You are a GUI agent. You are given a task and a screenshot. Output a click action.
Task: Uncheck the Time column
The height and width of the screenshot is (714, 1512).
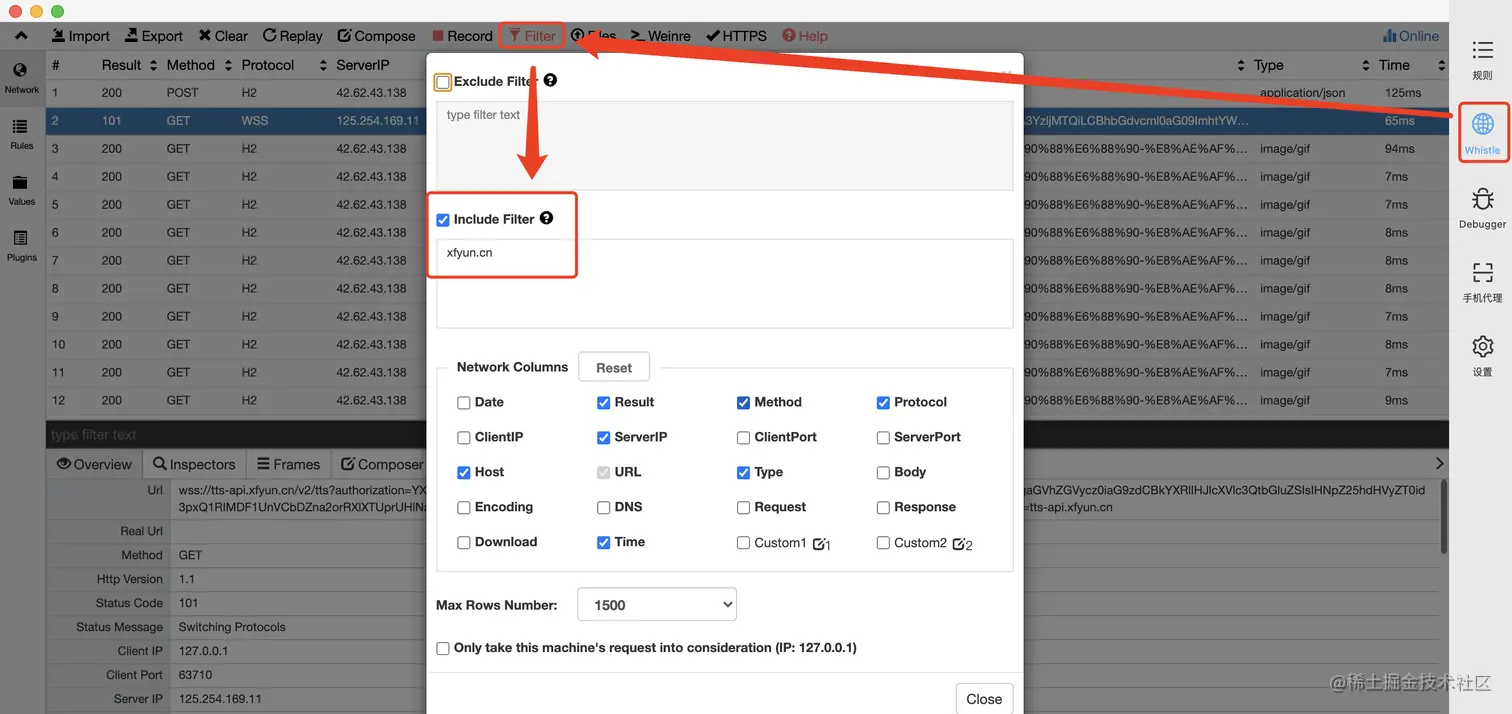coord(604,543)
